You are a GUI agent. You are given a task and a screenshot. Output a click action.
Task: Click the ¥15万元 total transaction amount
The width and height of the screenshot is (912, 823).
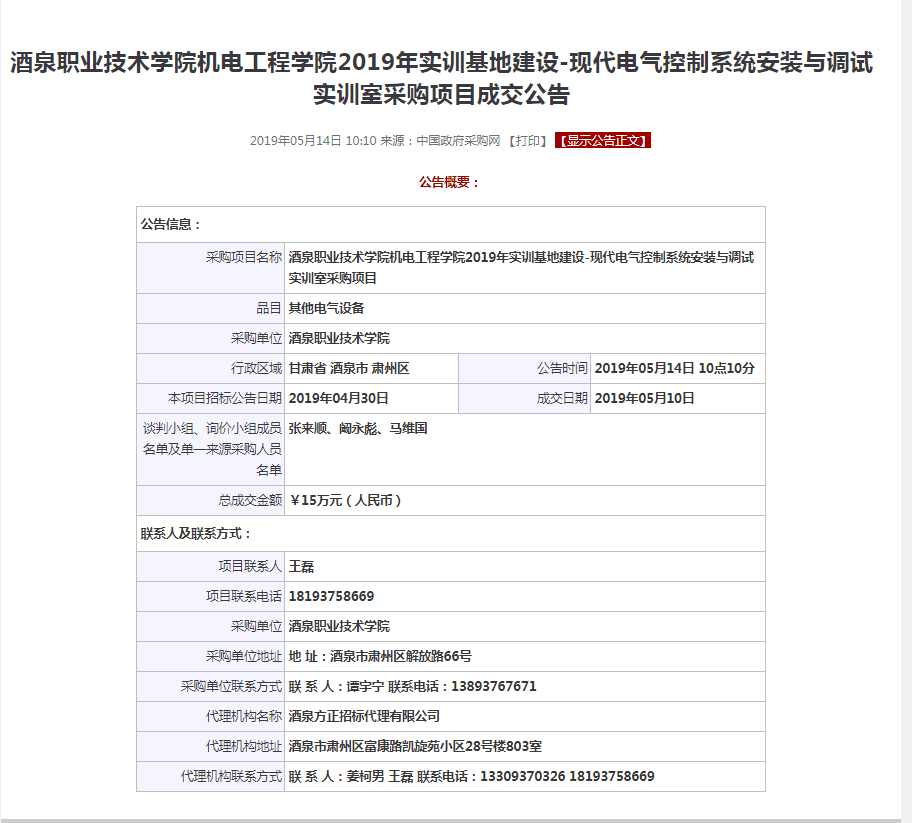tap(345, 500)
